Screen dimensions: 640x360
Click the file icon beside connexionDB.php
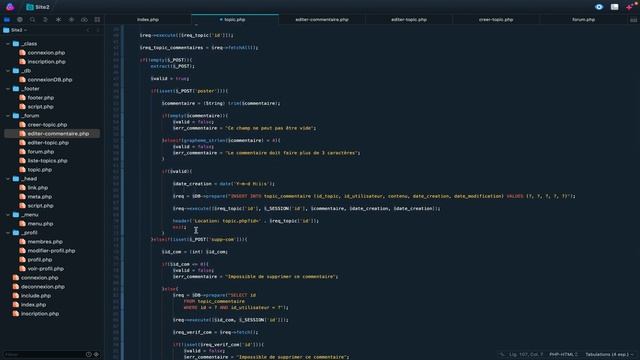click(22, 80)
